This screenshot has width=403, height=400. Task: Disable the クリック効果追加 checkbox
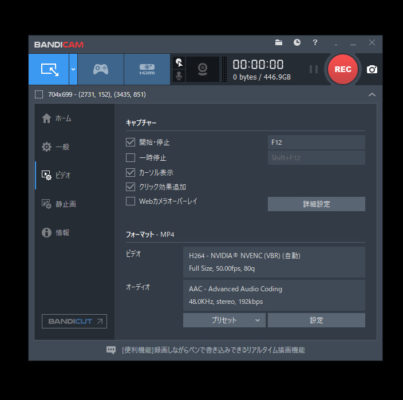(x=130, y=187)
